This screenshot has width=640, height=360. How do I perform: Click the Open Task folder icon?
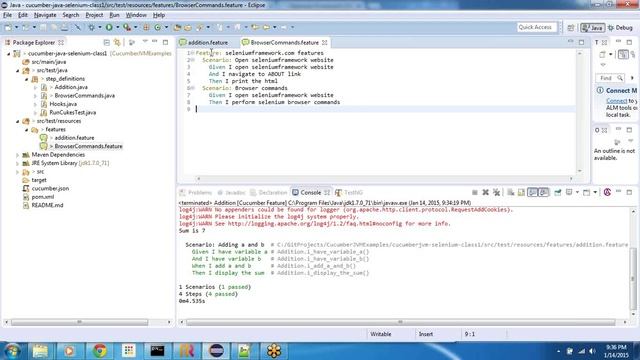(x=188, y=27)
